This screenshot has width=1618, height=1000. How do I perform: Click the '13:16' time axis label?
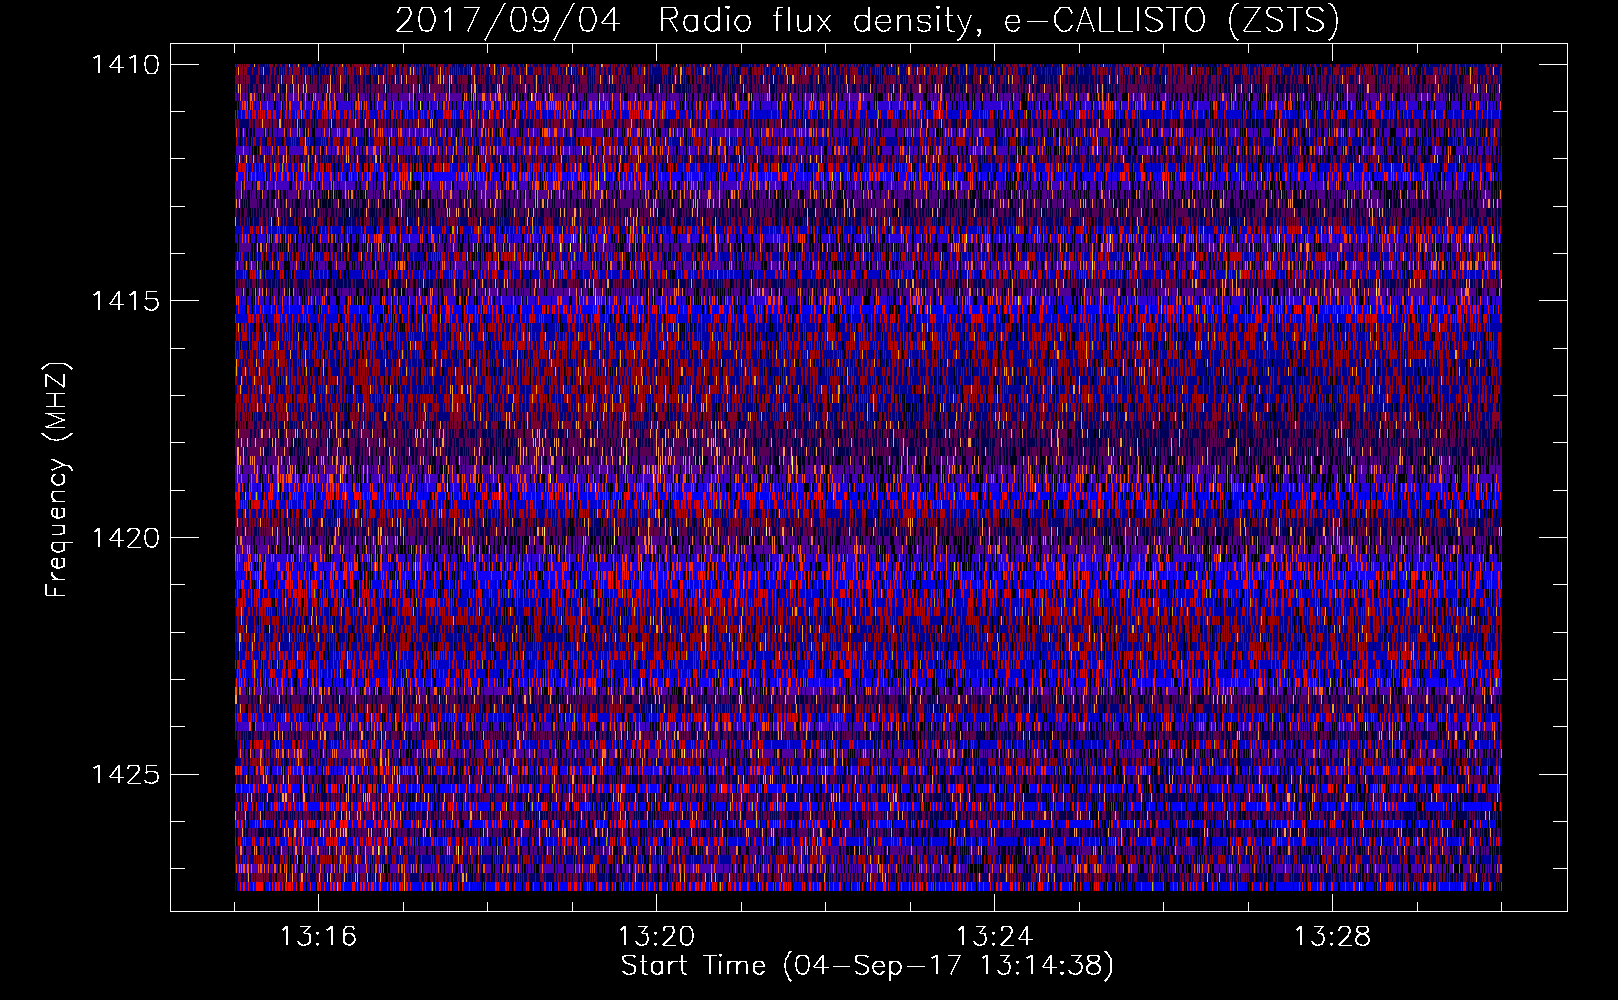318,937
